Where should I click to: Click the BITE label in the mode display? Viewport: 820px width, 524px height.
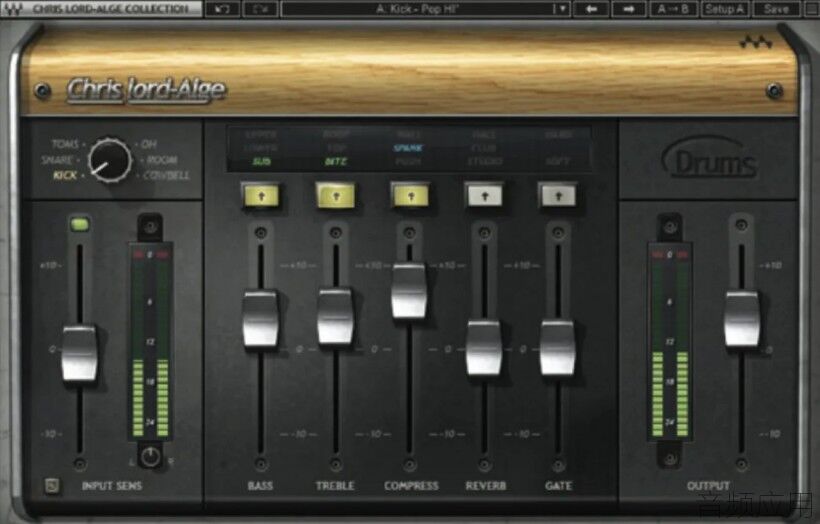pos(336,162)
